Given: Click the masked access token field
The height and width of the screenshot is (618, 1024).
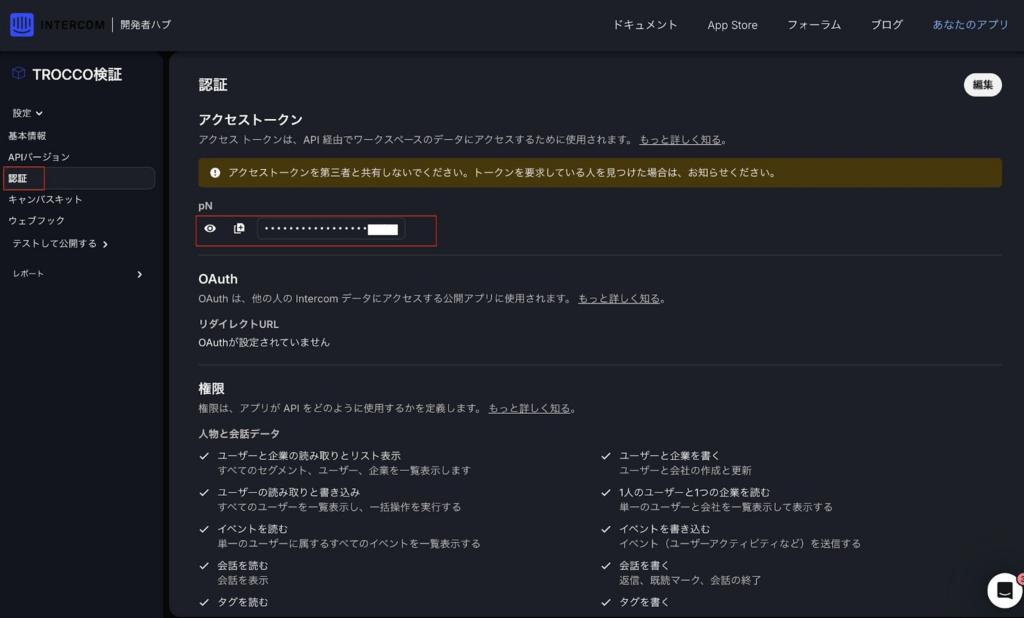Looking at the screenshot, I should (330, 229).
